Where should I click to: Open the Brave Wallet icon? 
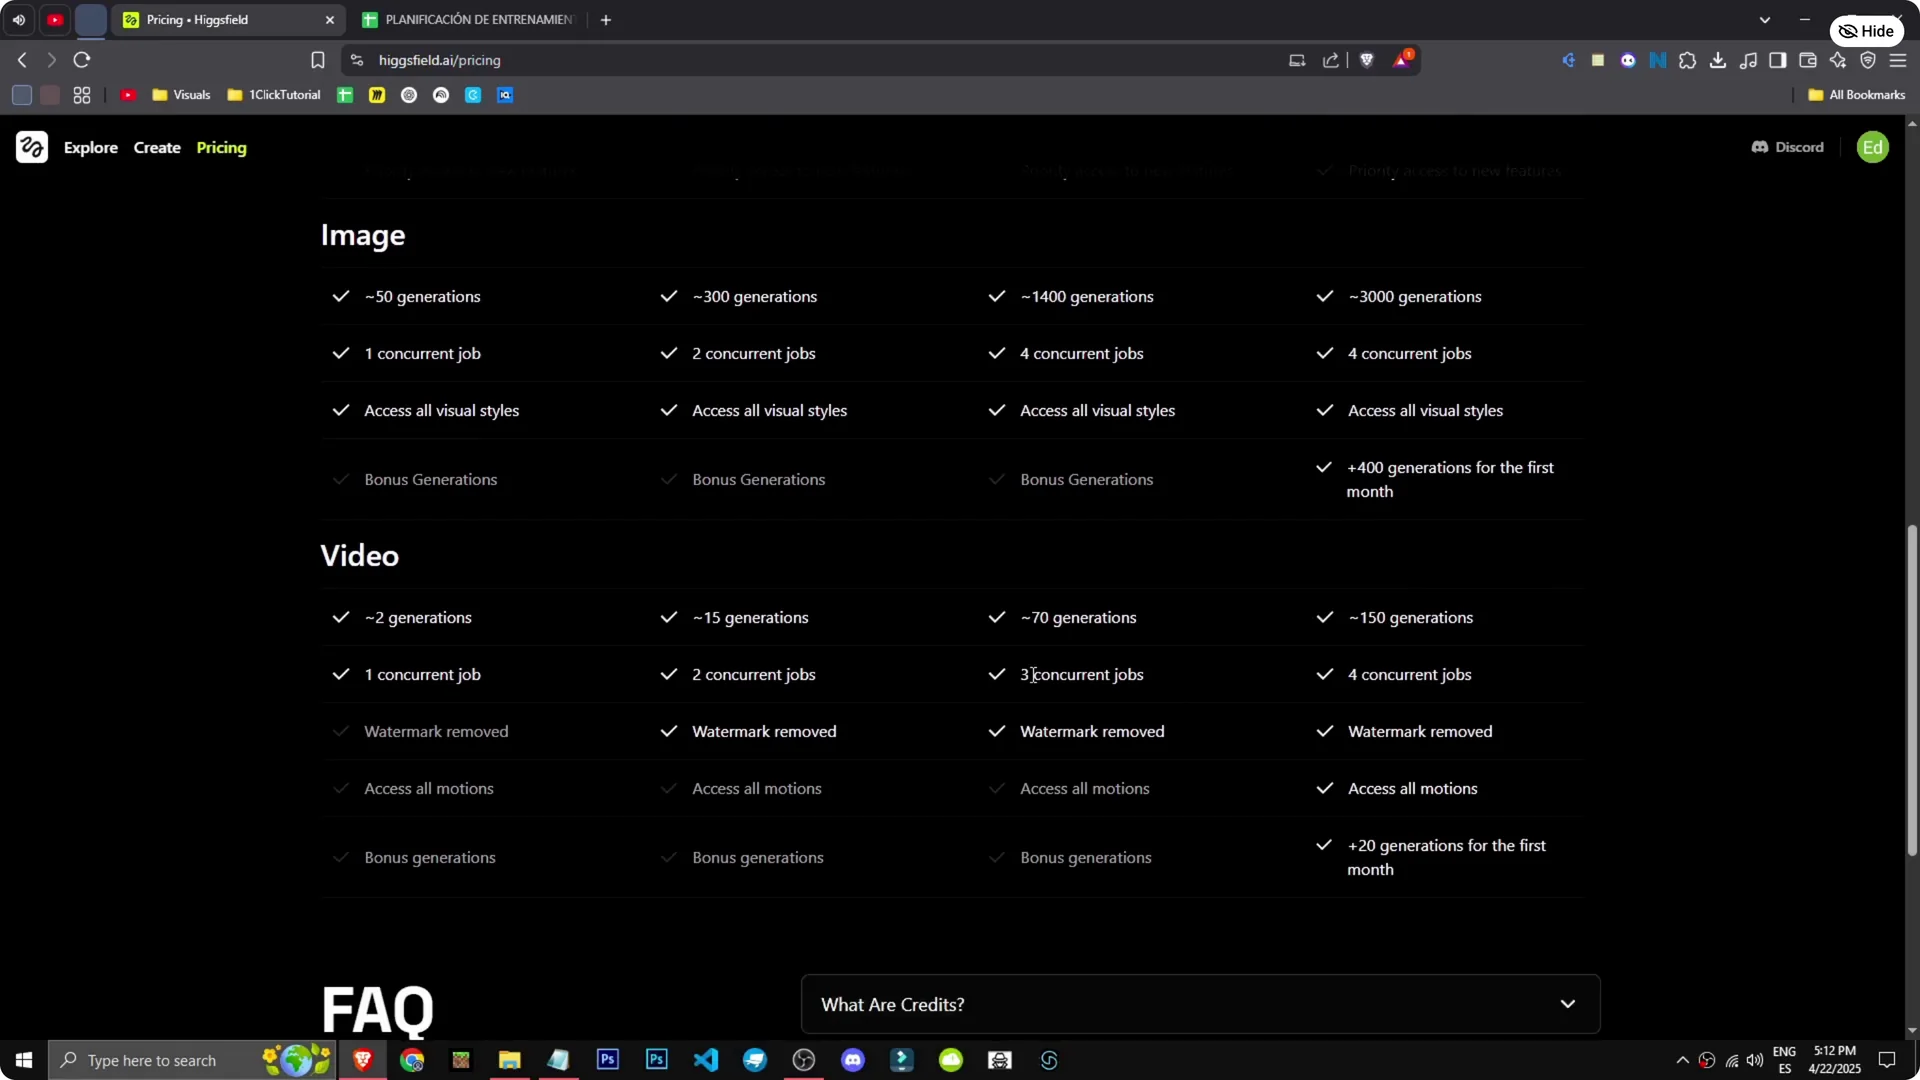point(1808,60)
